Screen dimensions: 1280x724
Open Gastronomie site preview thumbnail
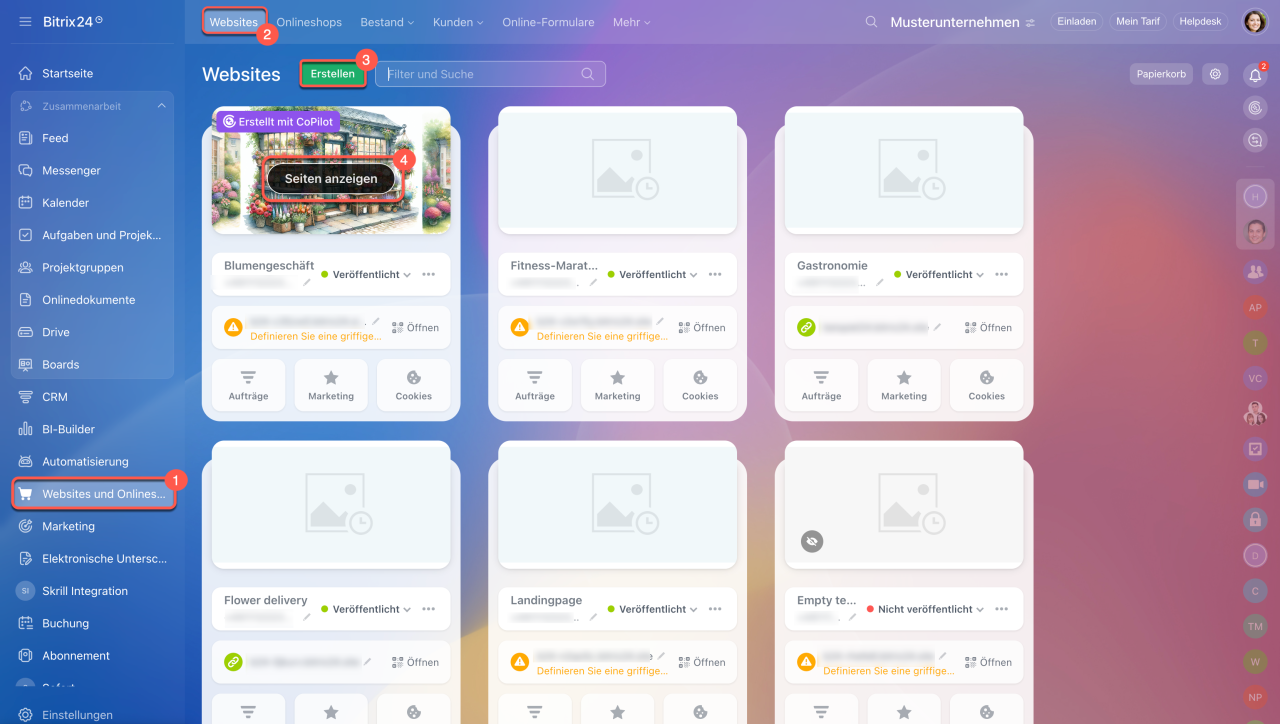(904, 170)
